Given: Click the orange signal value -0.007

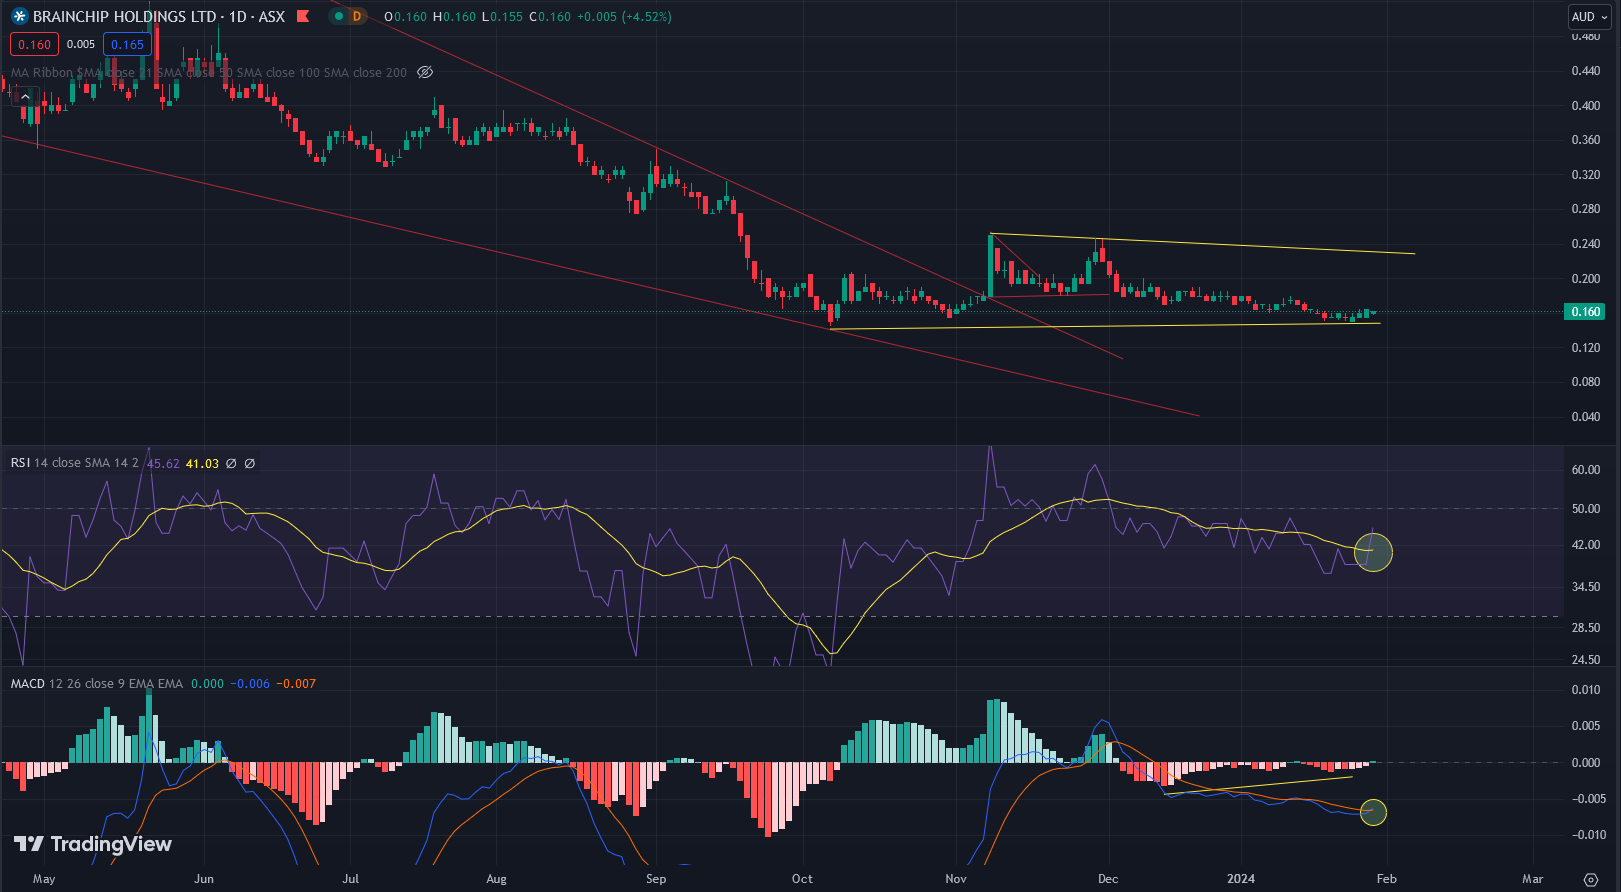Looking at the screenshot, I should tap(296, 684).
